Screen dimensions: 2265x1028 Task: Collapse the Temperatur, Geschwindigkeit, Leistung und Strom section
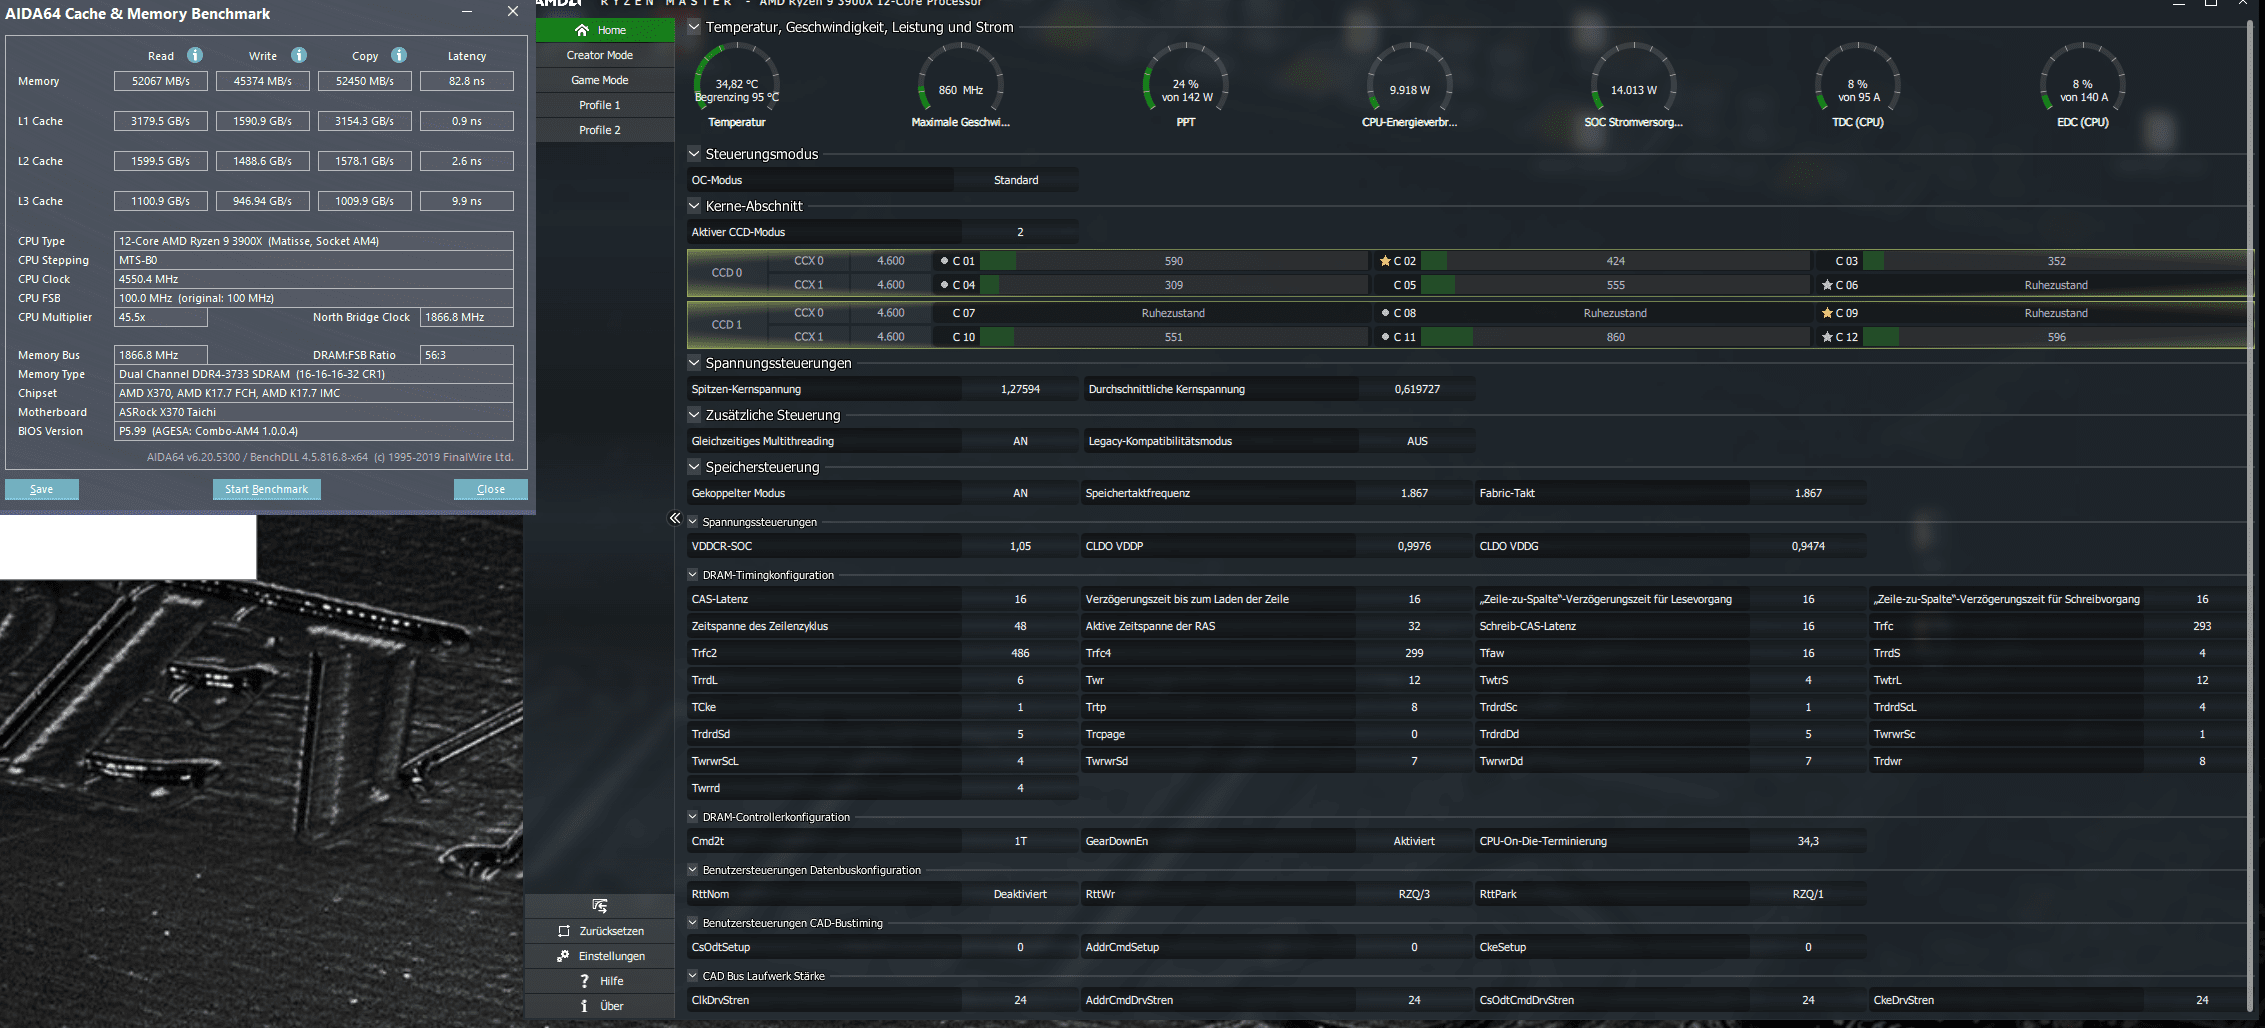click(694, 27)
